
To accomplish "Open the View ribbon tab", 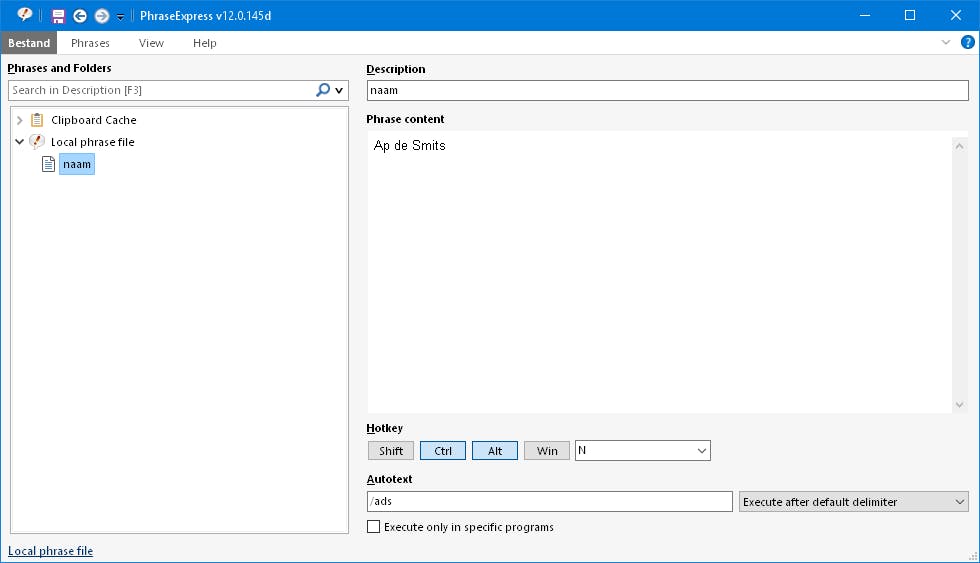I will point(151,43).
